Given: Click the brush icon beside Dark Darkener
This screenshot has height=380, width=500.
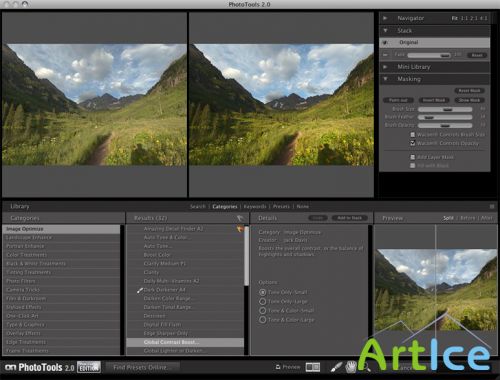Looking at the screenshot, I should [140, 290].
